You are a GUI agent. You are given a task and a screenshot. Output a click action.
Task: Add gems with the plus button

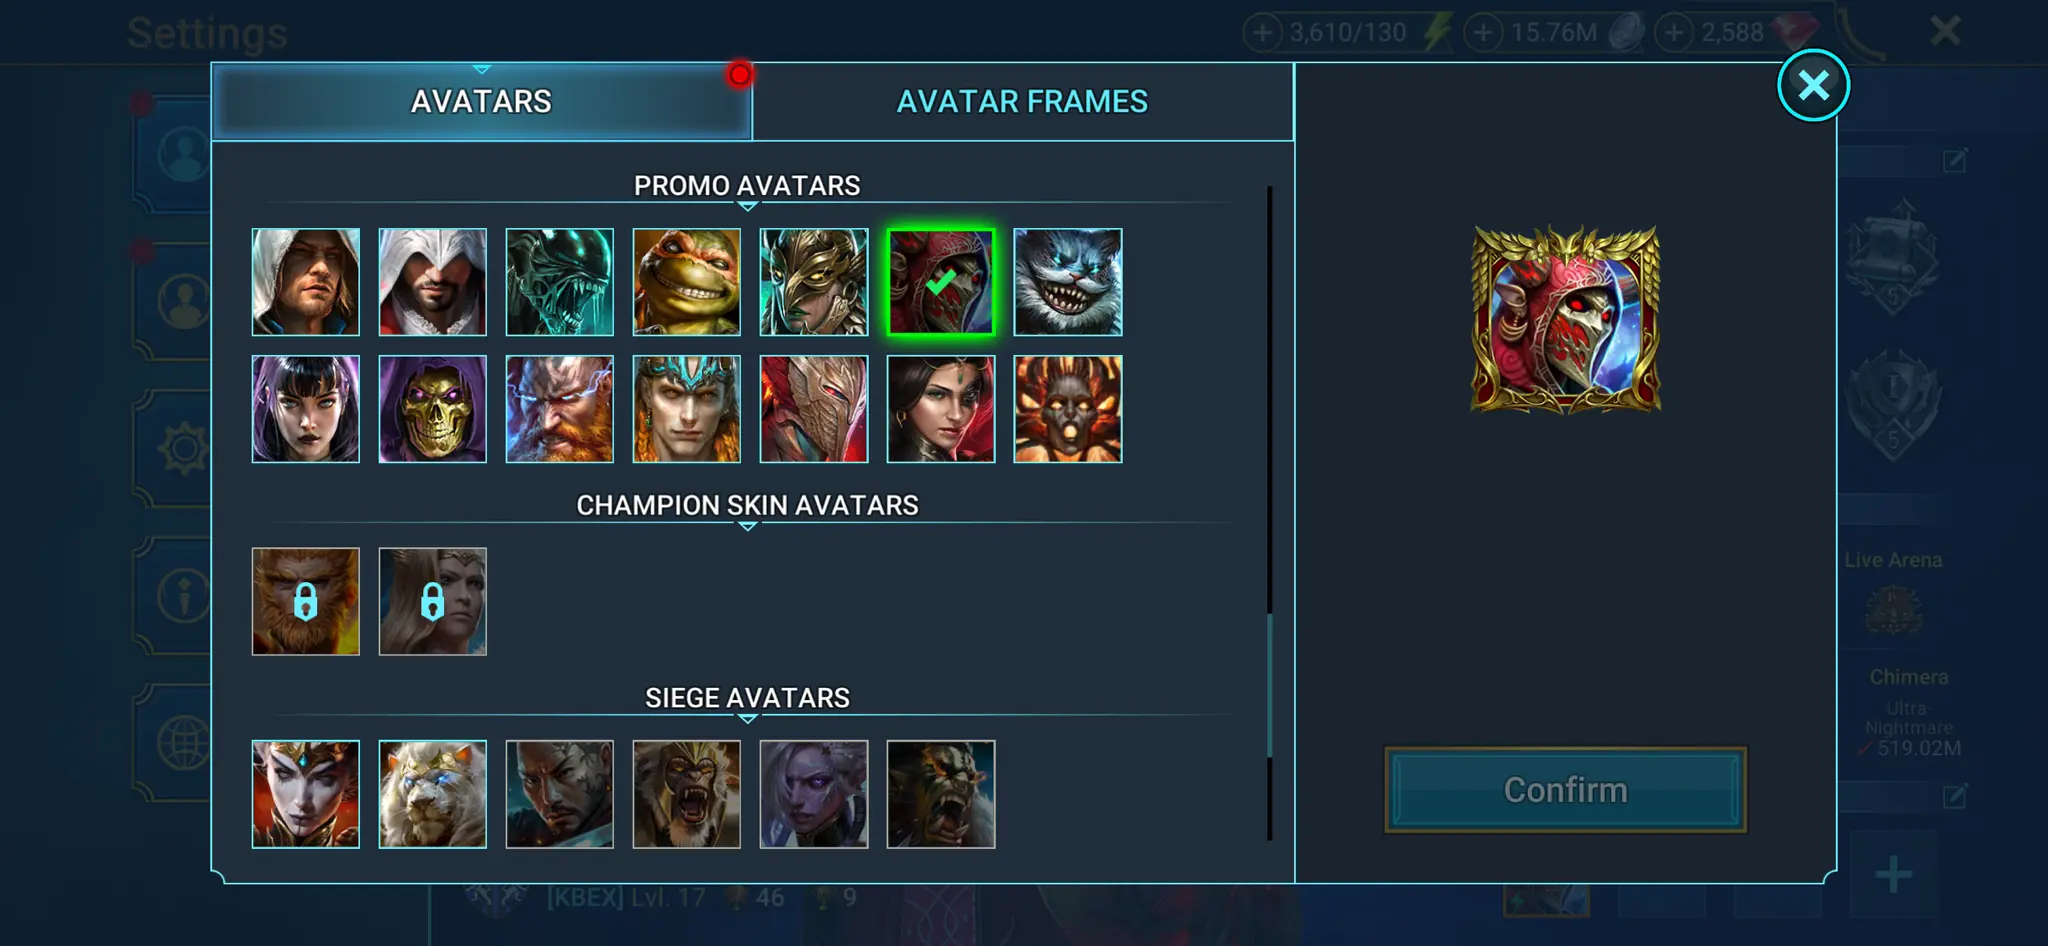coord(1674,32)
